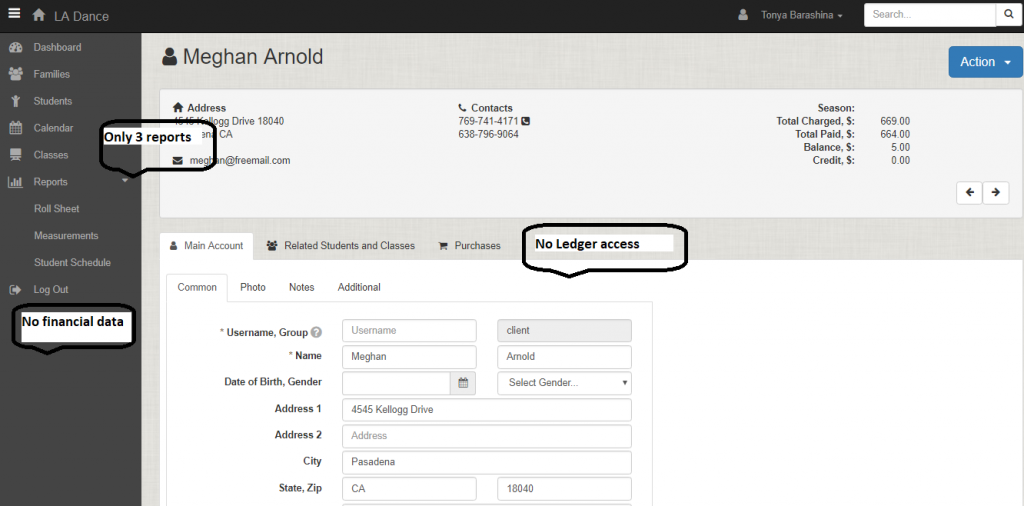
Task: Open Dashboard from the sidebar
Action: pos(57,47)
